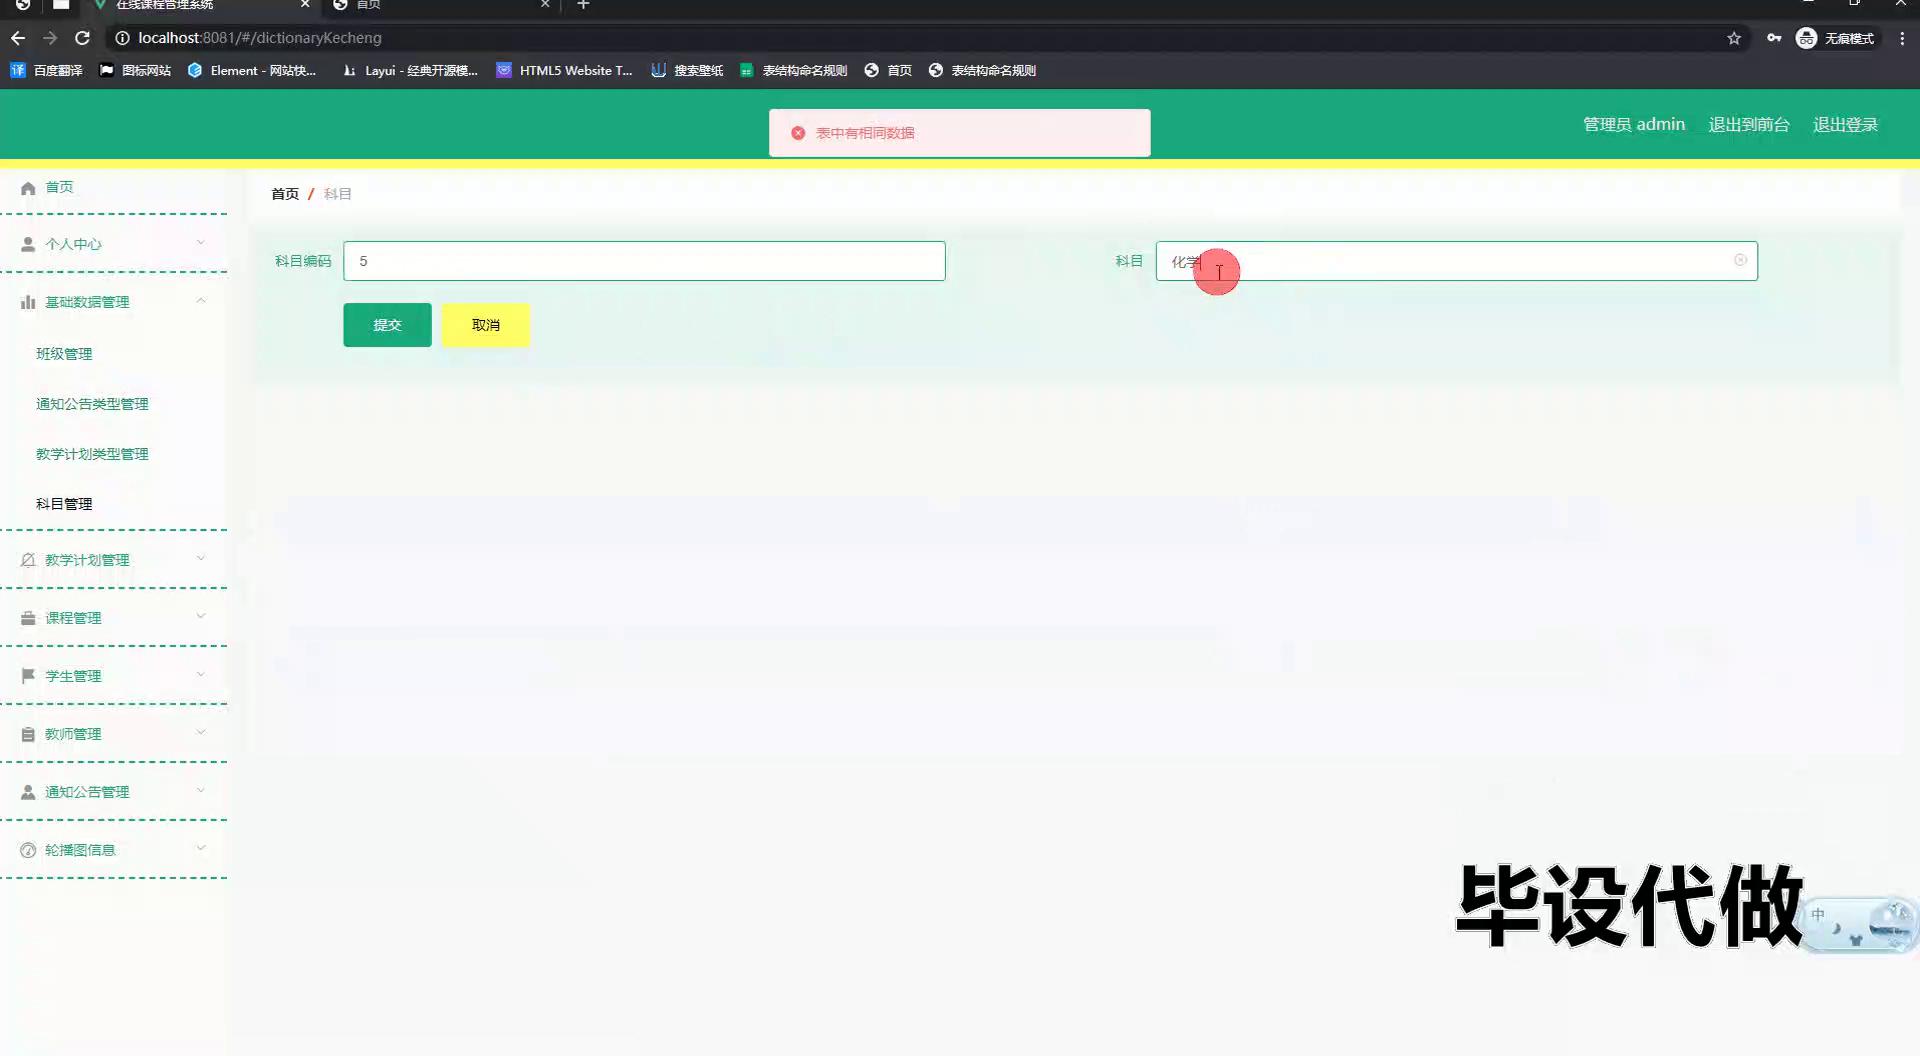Bookmark this page with star icon
The image size is (1920, 1056).
click(1734, 38)
